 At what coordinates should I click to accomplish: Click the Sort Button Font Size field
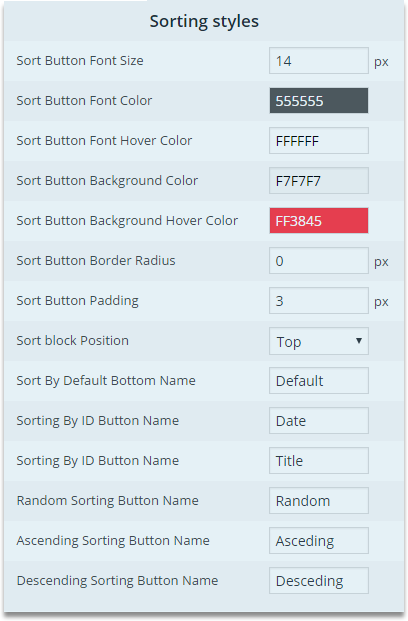click(x=319, y=61)
